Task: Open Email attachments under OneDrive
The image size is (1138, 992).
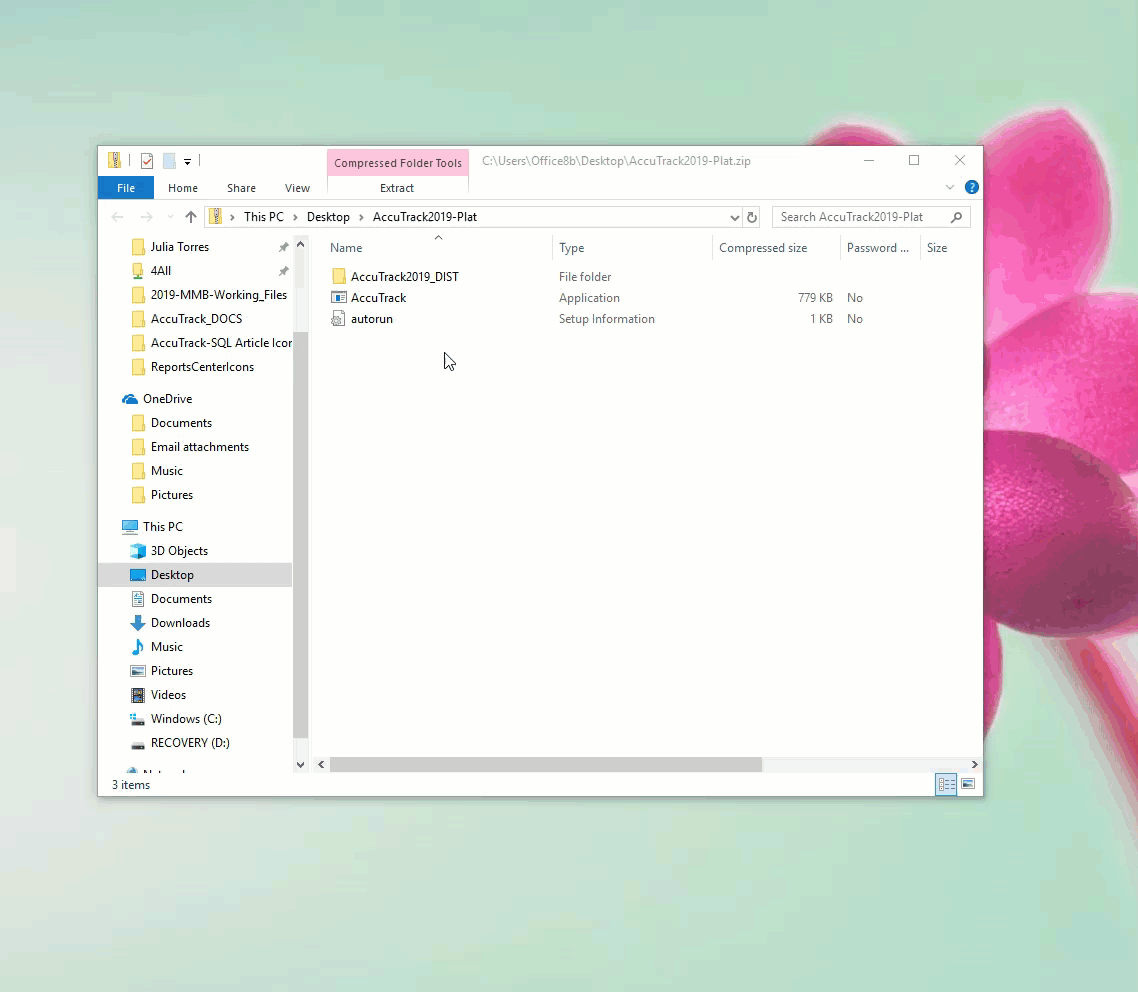Action: click(x=200, y=447)
